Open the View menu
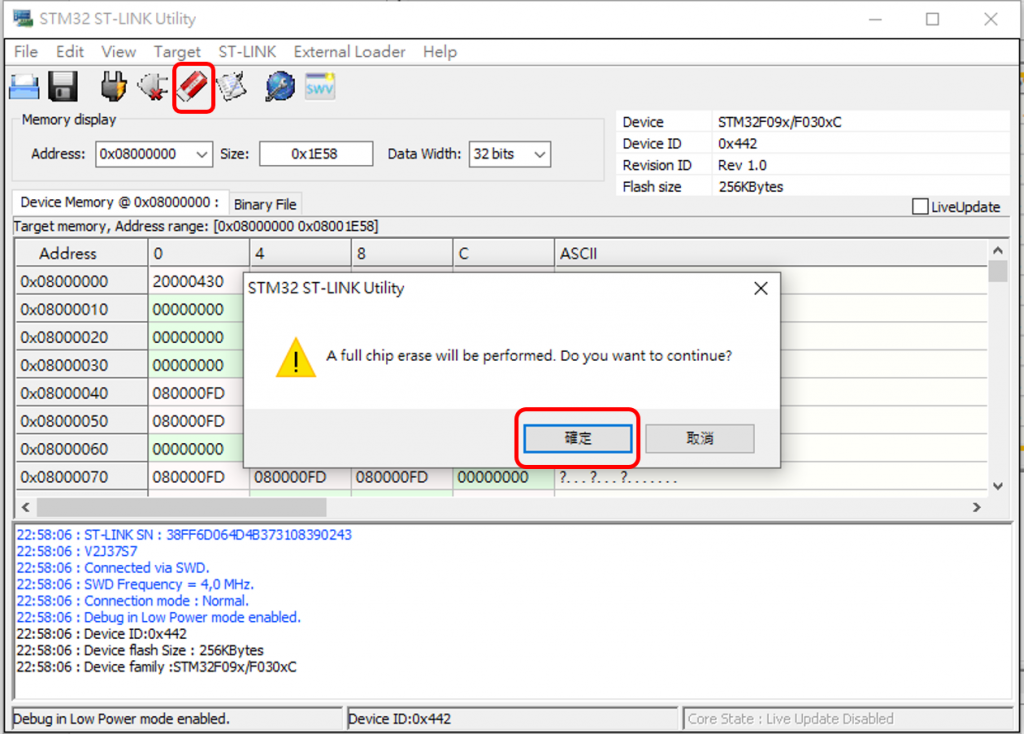The height and width of the screenshot is (734, 1024). pos(119,52)
